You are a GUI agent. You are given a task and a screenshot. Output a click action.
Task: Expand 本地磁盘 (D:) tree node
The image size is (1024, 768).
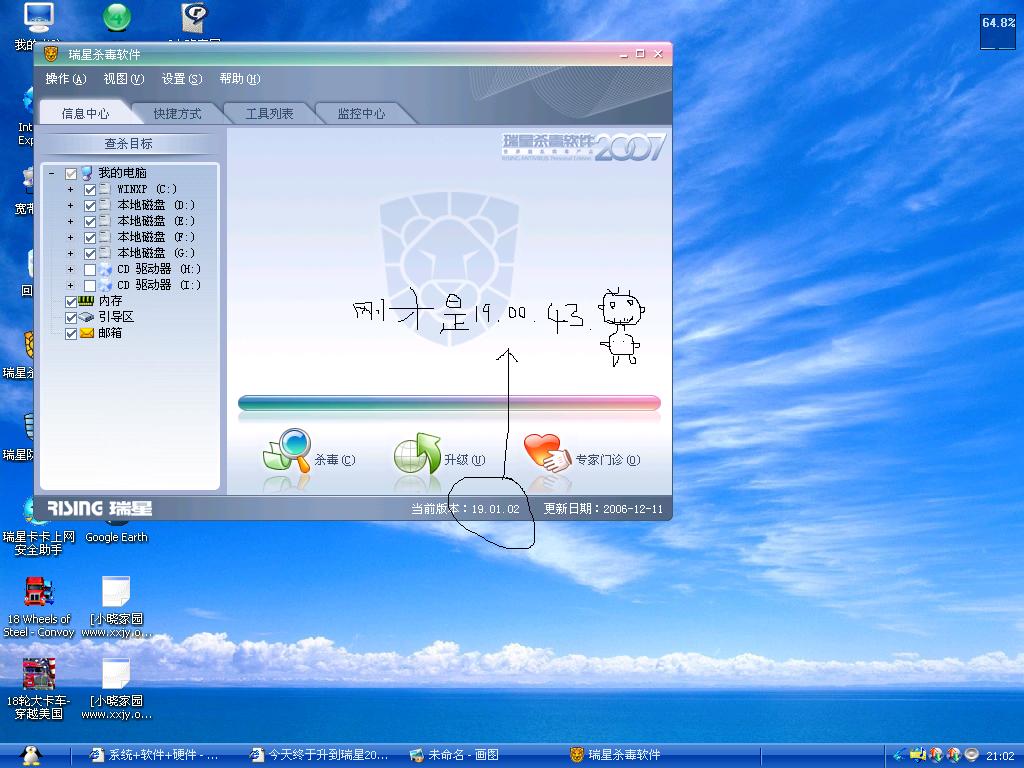tap(71, 205)
